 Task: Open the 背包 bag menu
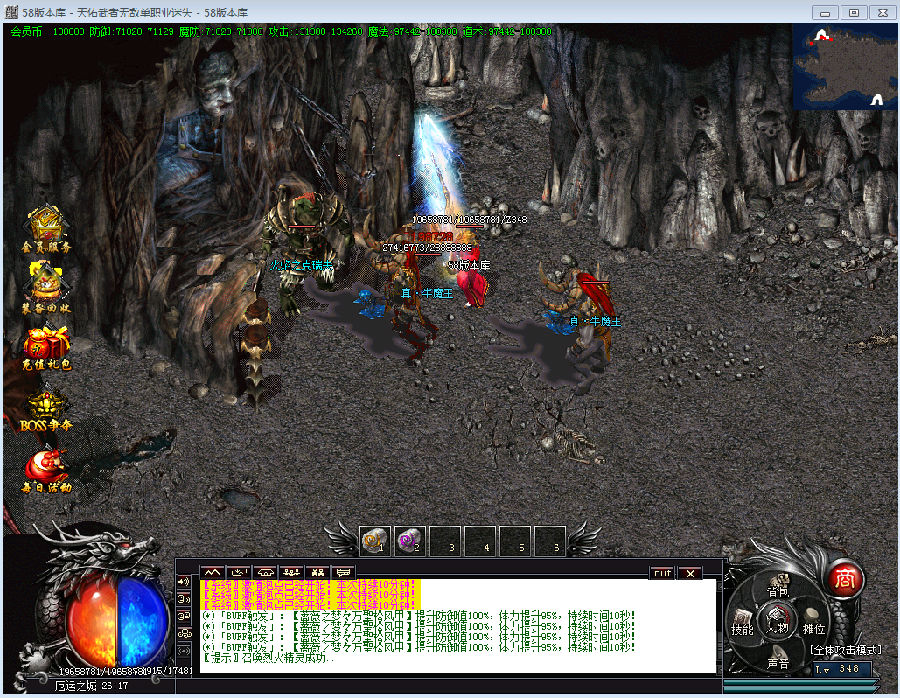[778, 587]
